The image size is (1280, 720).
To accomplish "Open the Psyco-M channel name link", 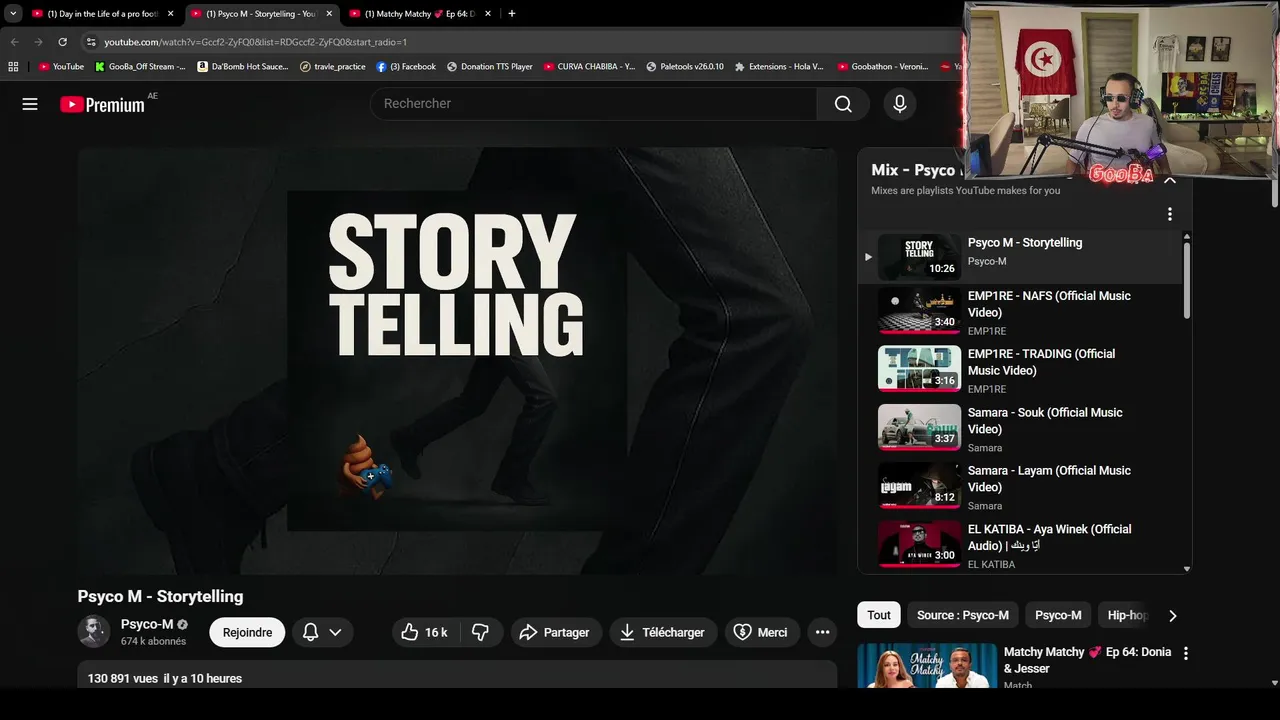I will pyautogui.click(x=147, y=624).
